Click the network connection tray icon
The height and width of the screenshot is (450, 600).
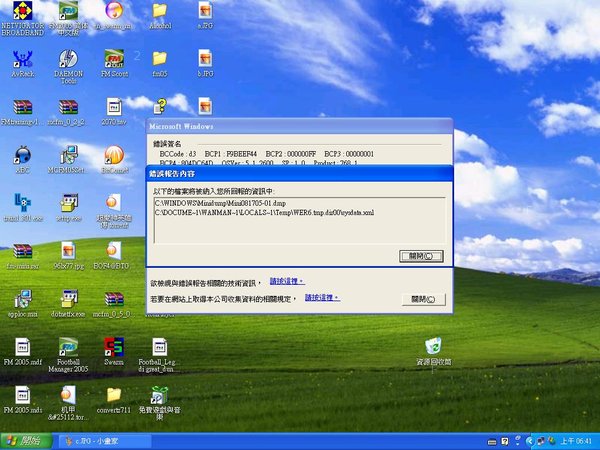point(541,442)
